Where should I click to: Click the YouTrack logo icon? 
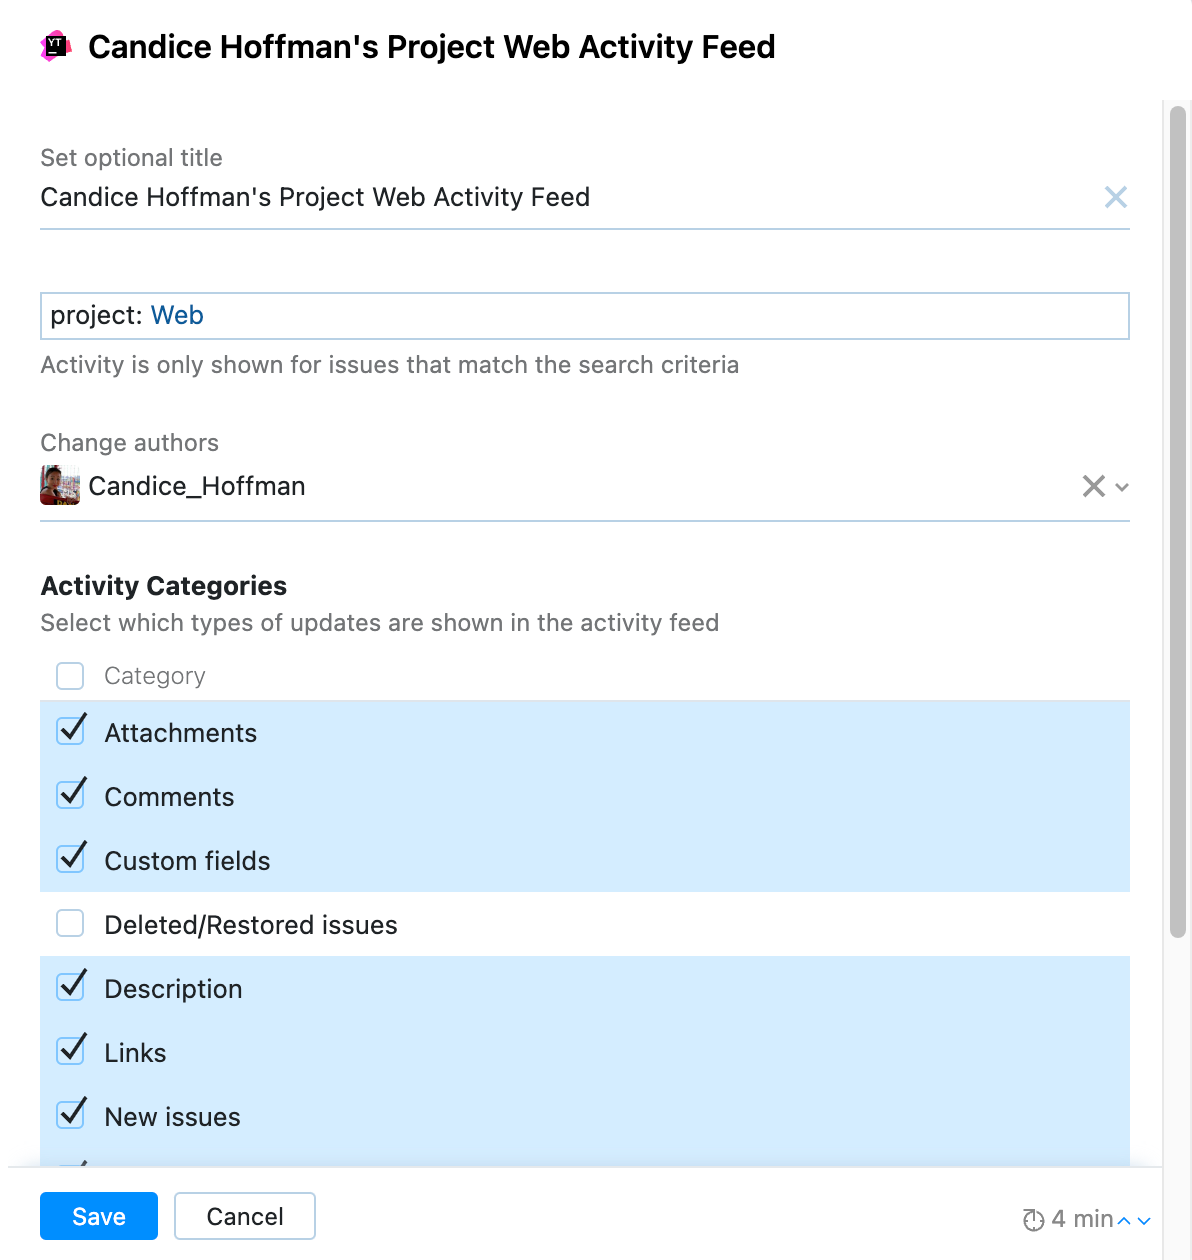tap(55, 46)
